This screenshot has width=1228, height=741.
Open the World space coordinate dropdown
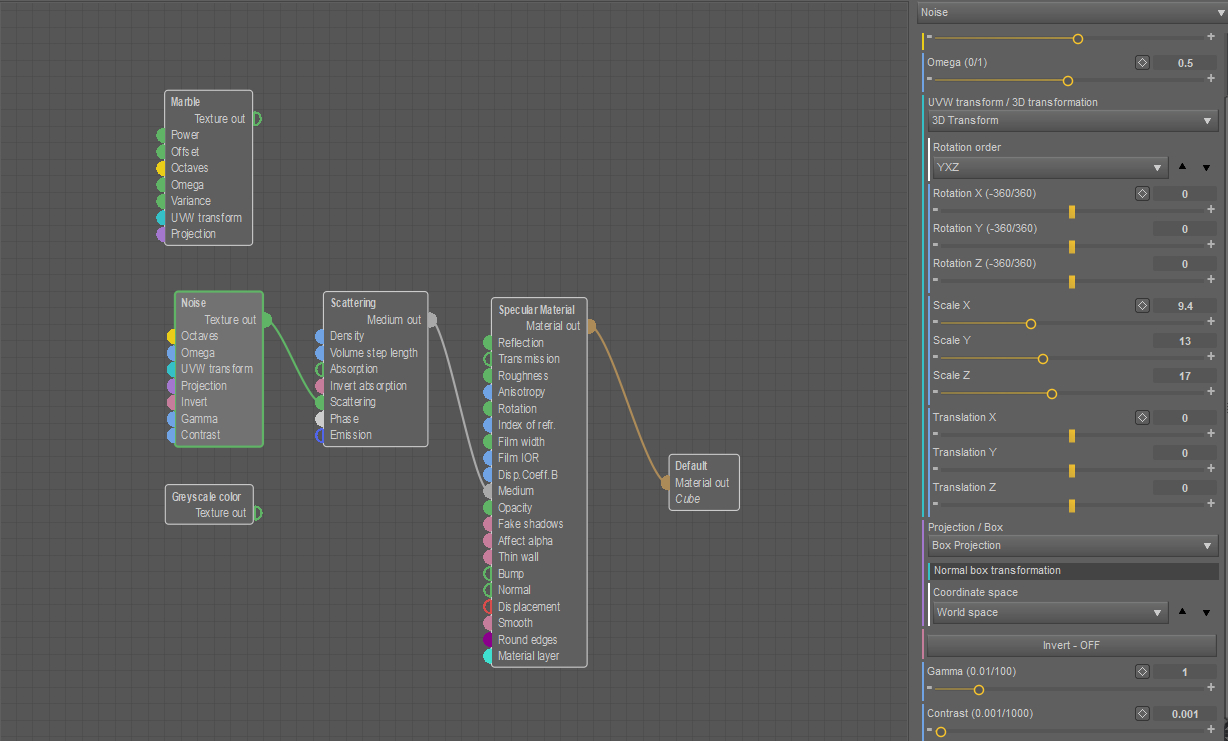pos(1050,612)
